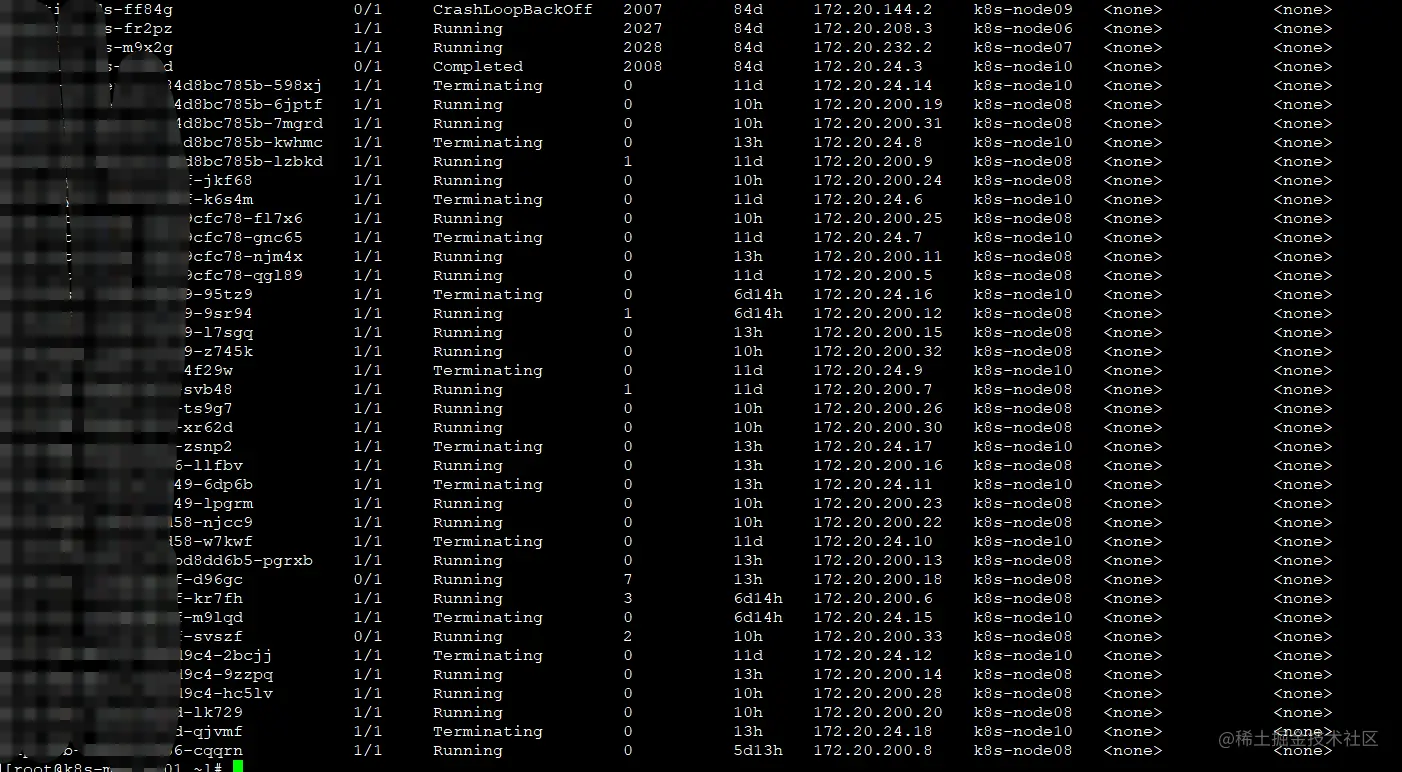Select restart count 2028
This screenshot has width=1402, height=772.
pos(642,48)
